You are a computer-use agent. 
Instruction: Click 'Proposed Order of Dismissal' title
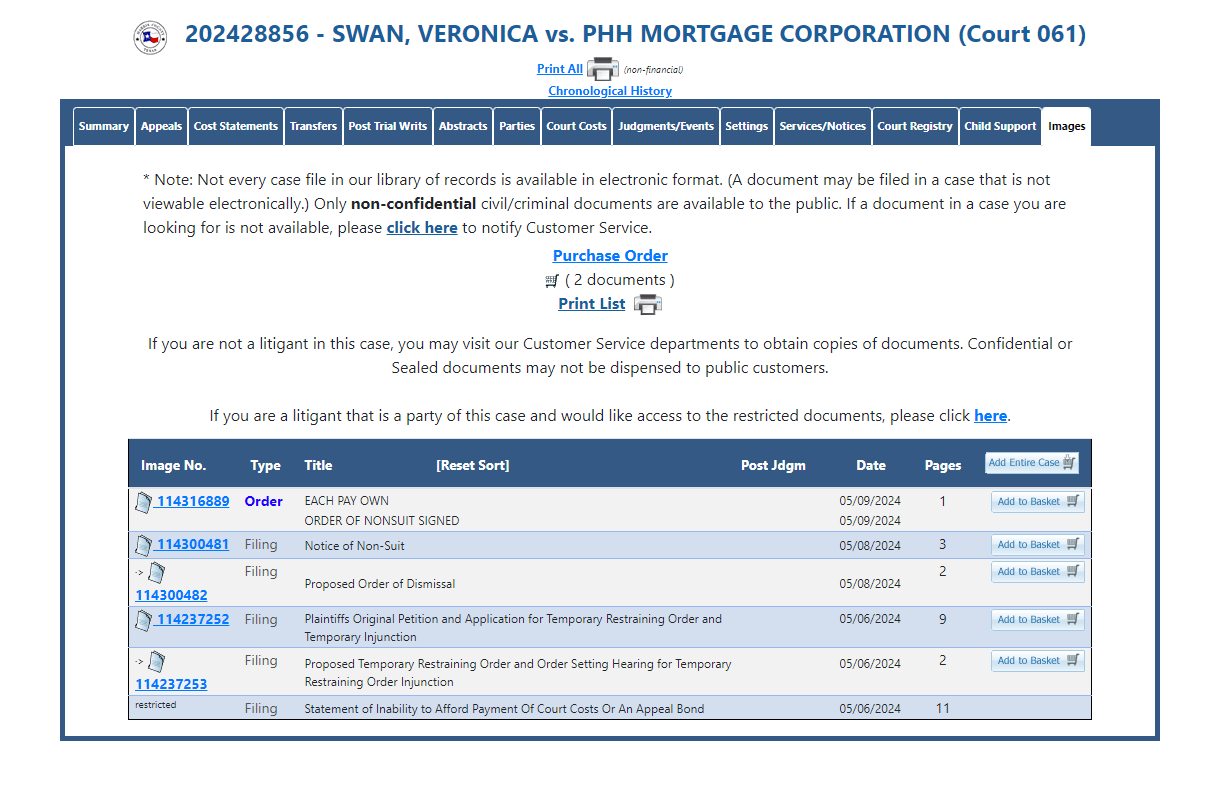tap(380, 584)
